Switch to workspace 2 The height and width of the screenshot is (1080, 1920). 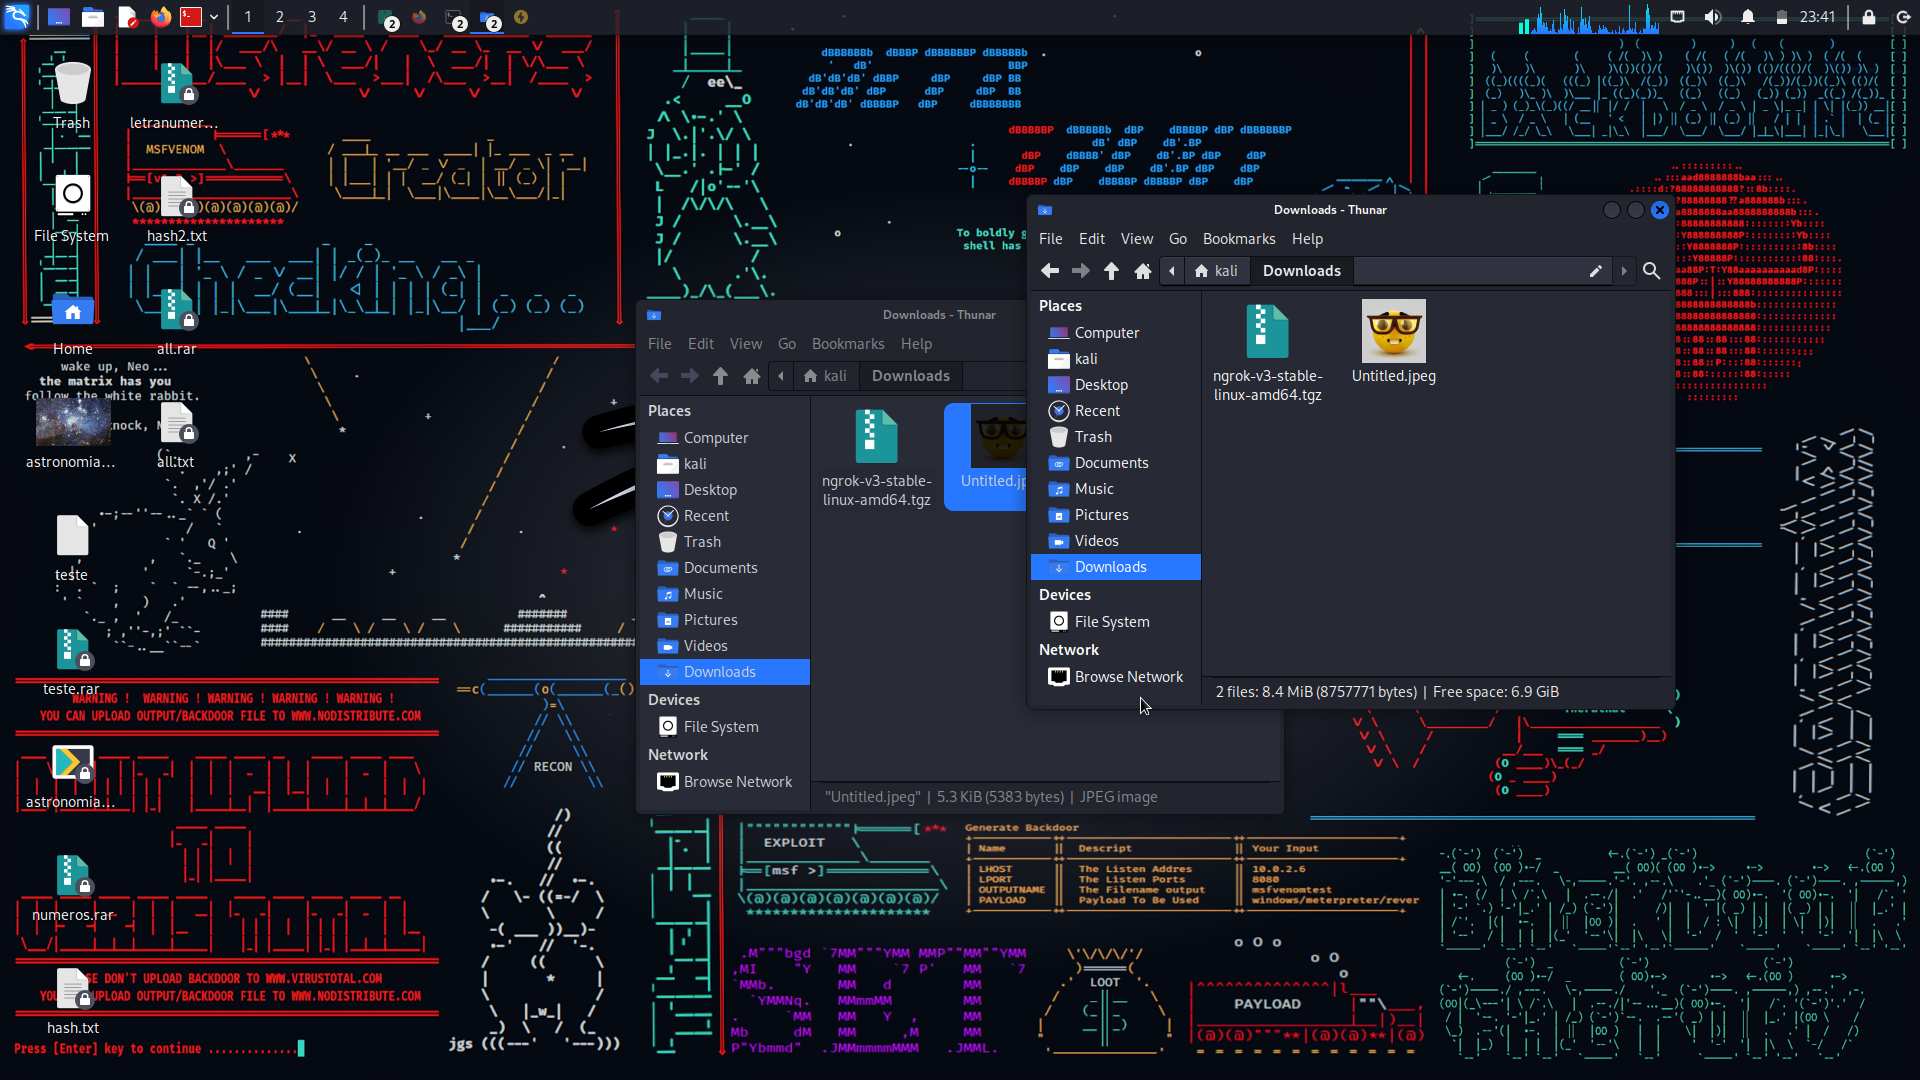tap(279, 17)
